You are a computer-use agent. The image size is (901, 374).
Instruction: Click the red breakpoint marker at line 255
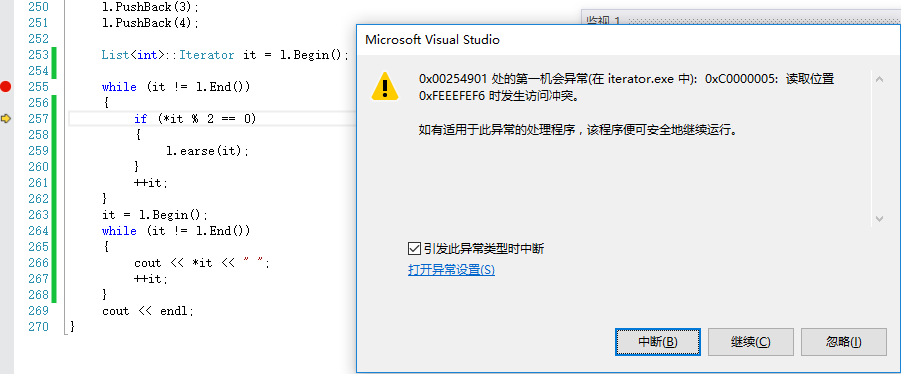[x=6, y=87]
